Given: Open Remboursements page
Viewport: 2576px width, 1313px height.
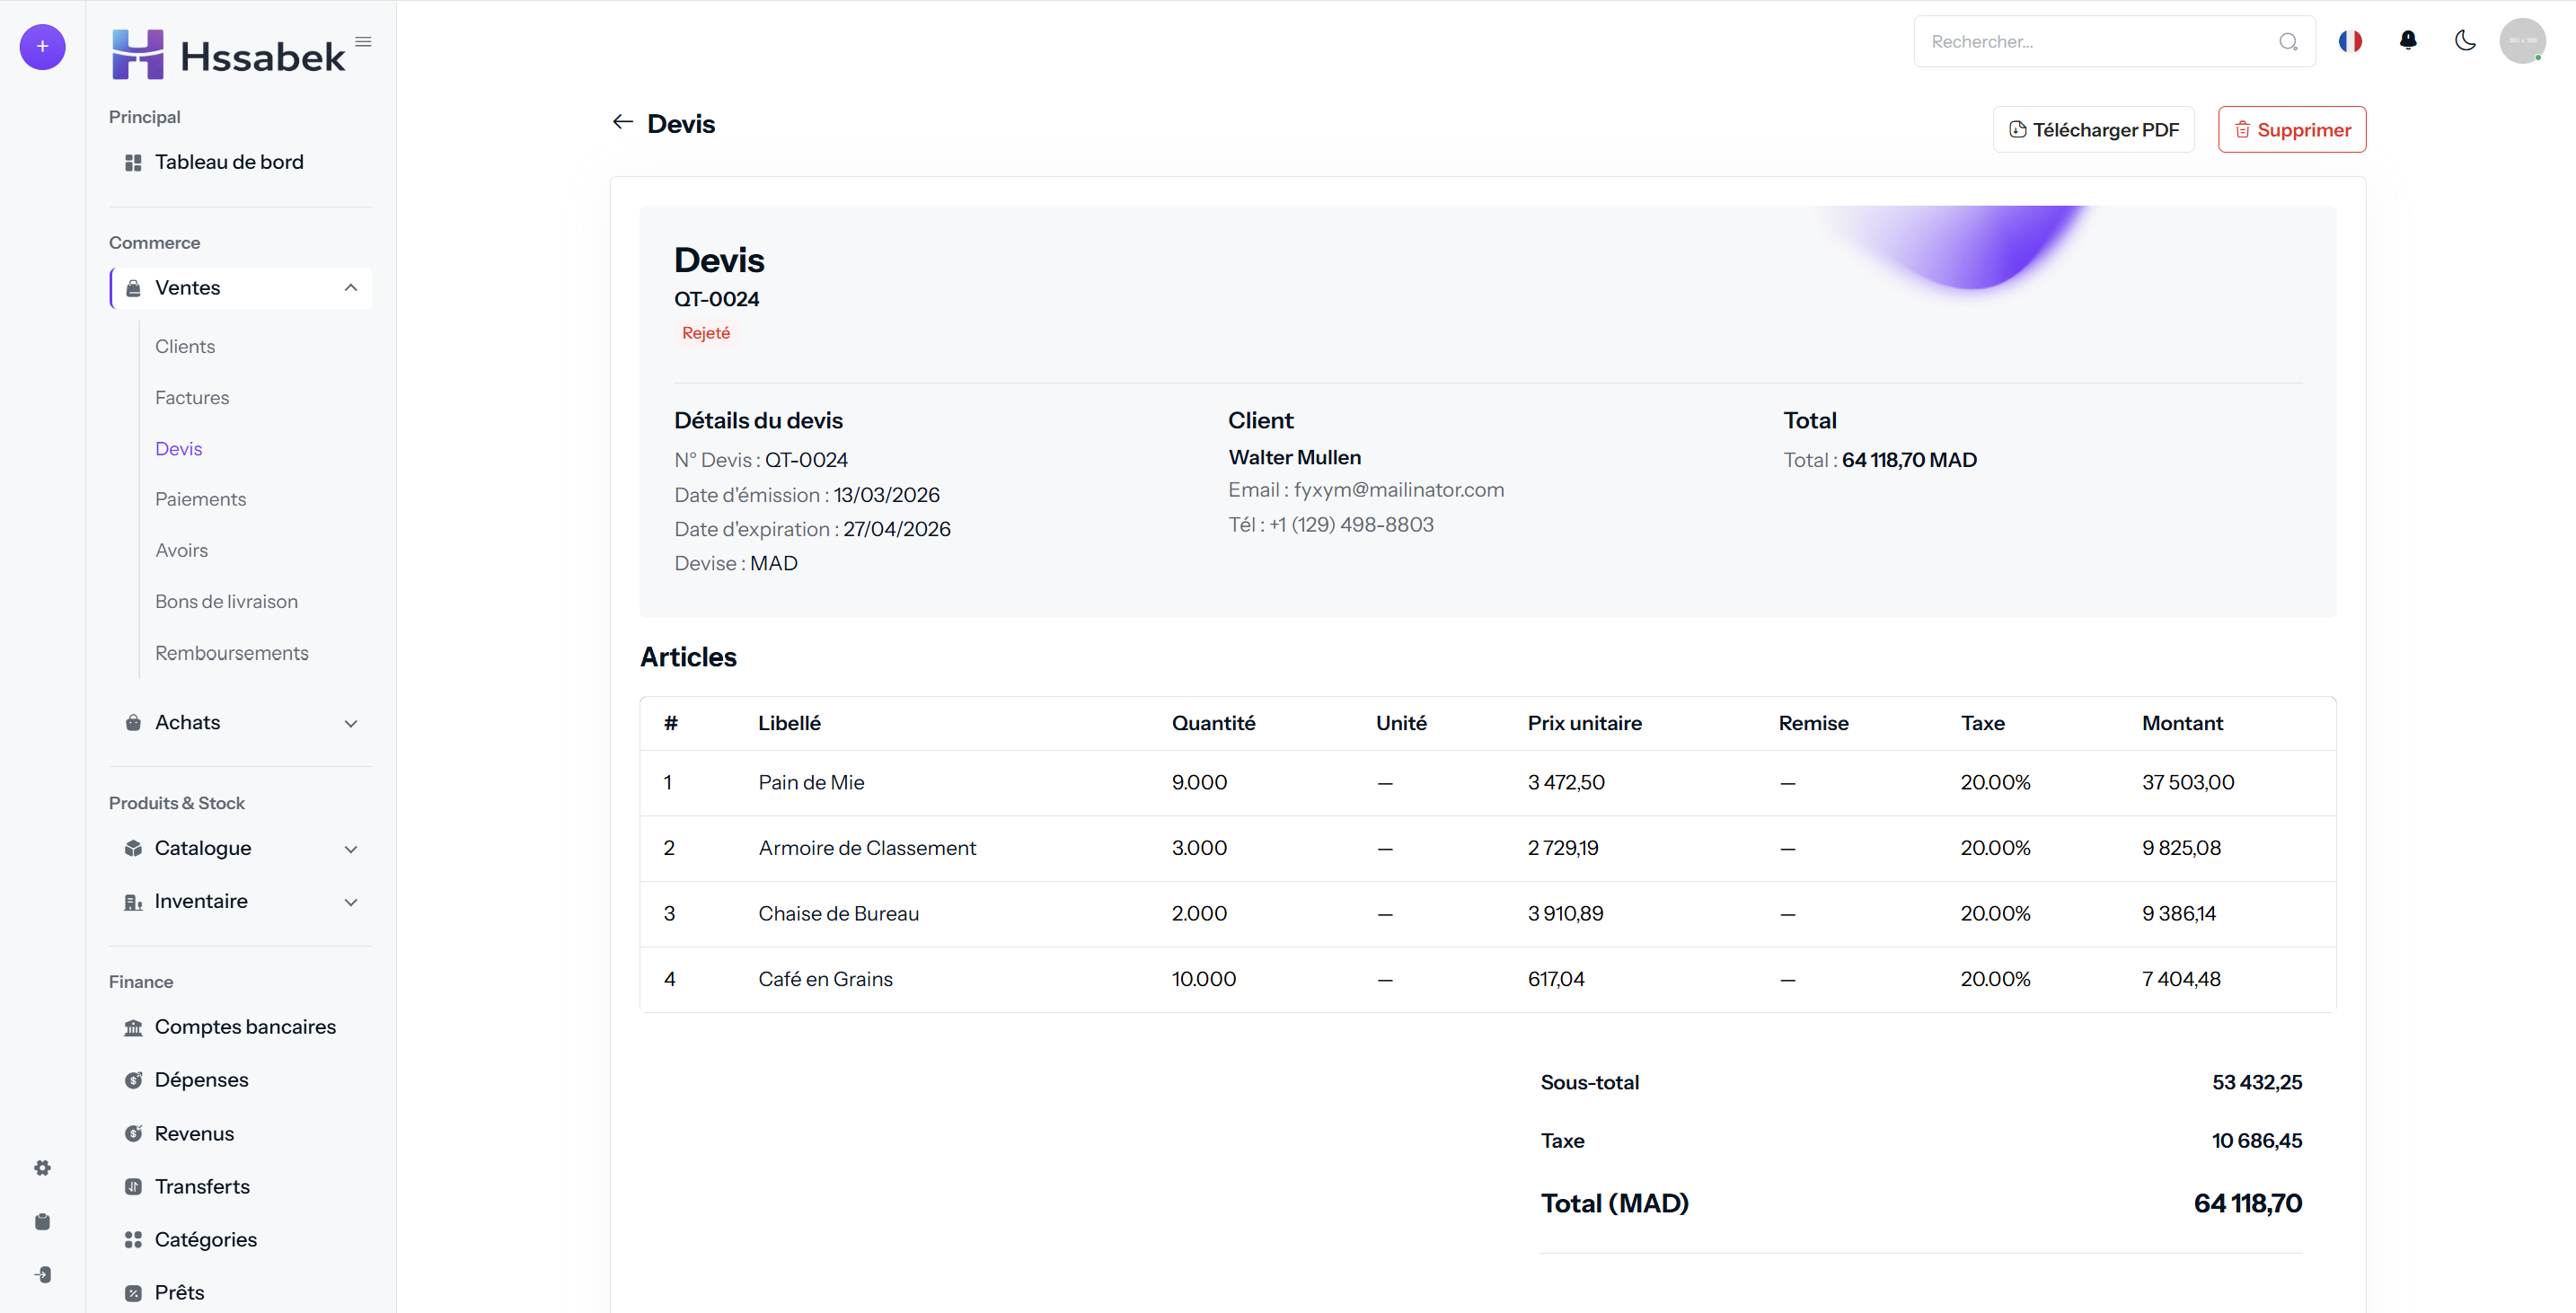Looking at the screenshot, I should pos(231,652).
